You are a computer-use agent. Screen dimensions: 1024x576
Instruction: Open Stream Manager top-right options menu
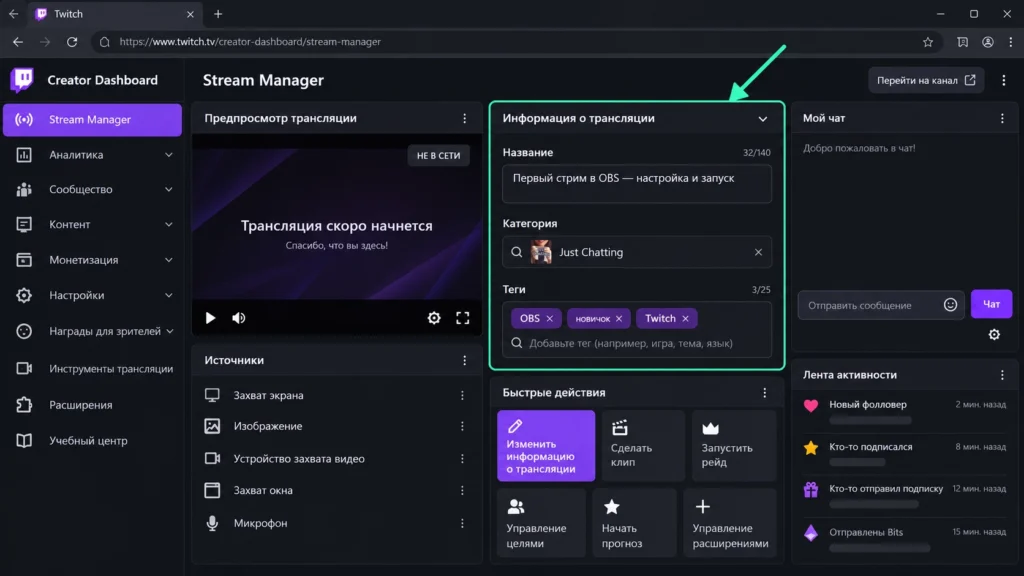point(1004,80)
